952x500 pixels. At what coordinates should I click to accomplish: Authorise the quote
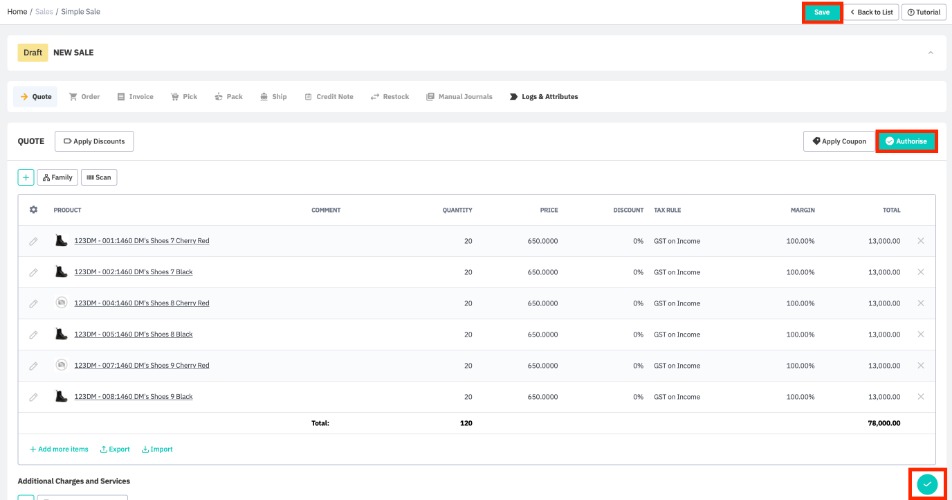906,141
